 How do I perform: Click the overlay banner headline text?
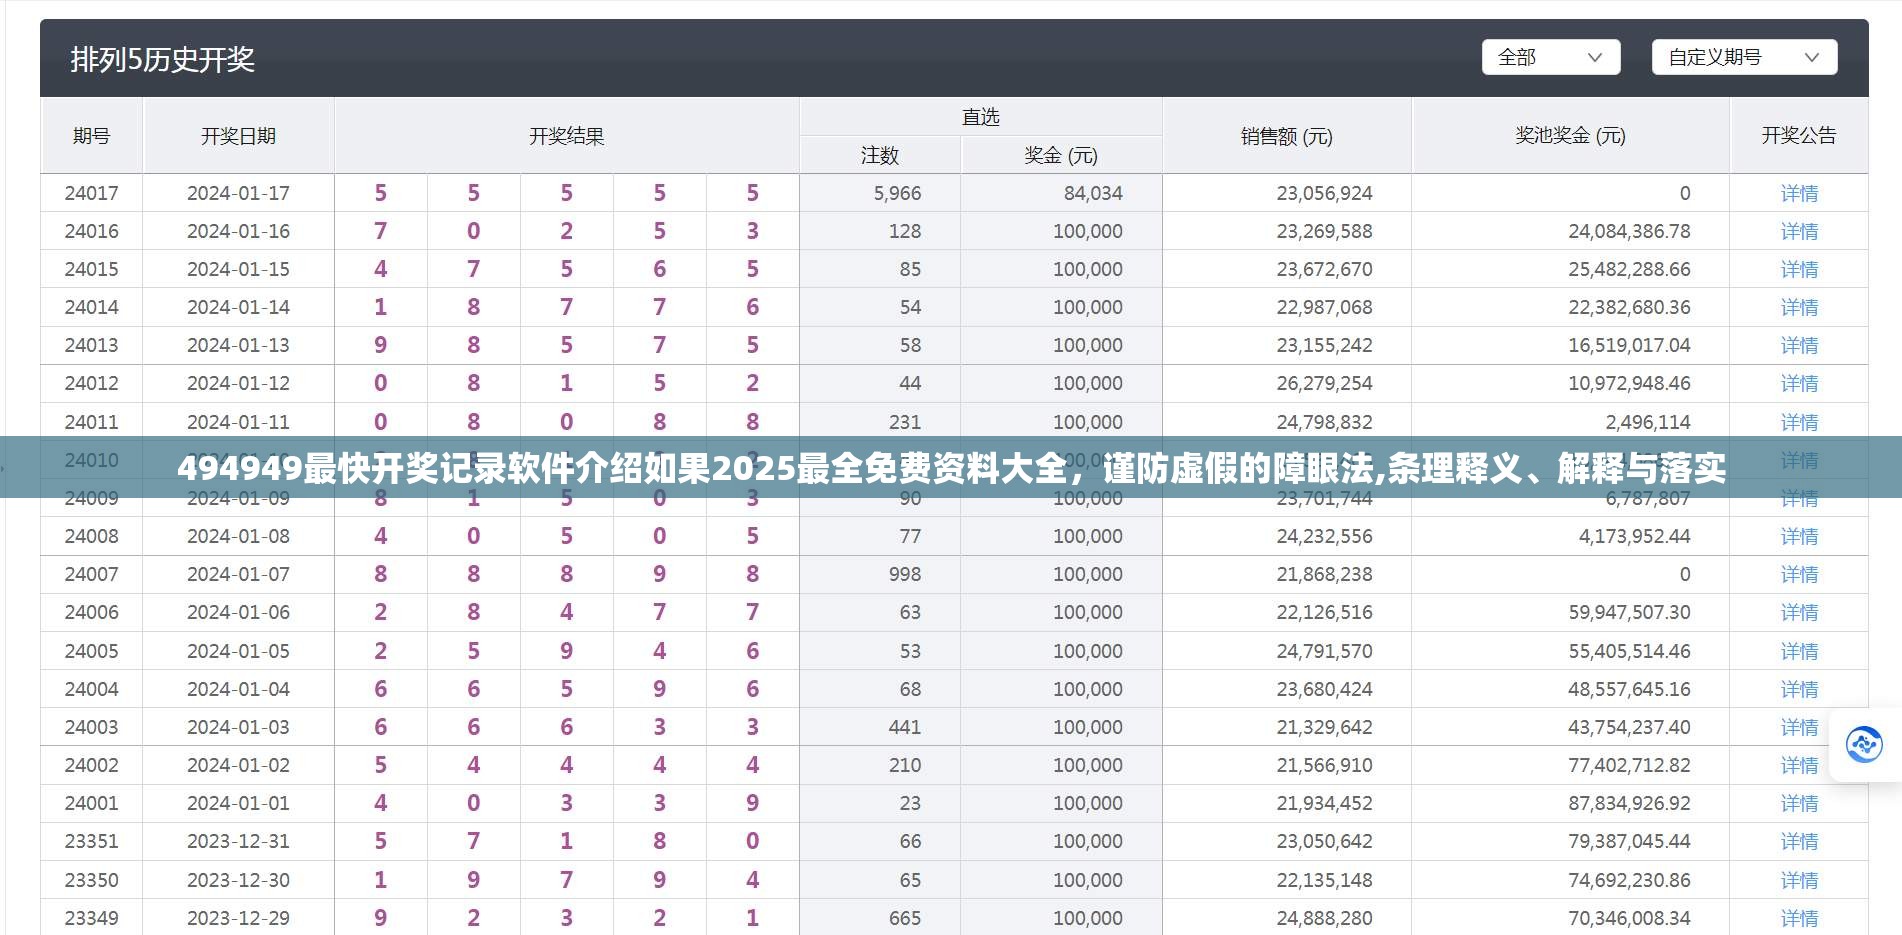(951, 468)
